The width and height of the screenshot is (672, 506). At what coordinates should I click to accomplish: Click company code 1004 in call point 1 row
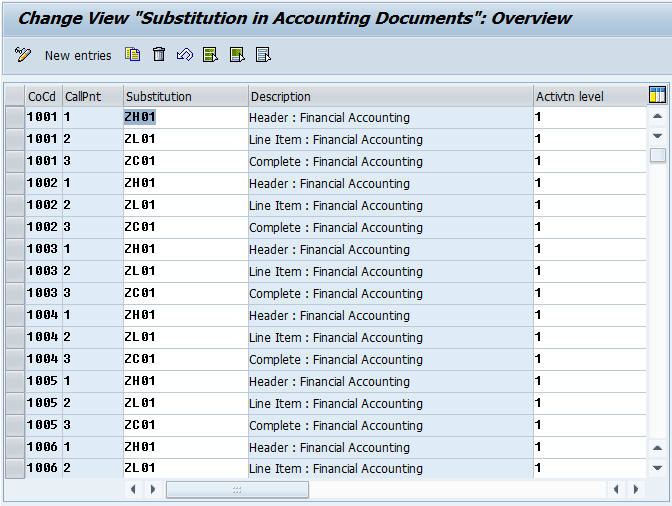click(42, 315)
